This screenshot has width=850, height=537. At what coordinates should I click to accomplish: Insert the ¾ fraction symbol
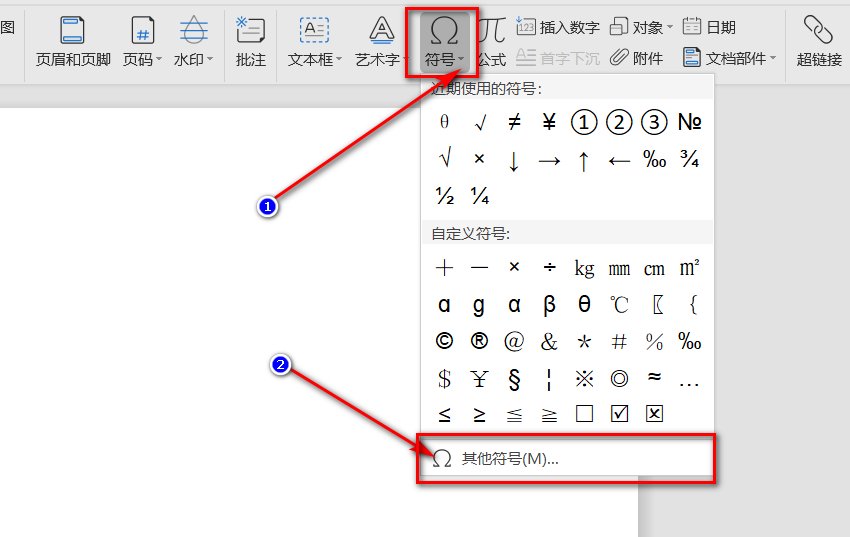(x=690, y=159)
